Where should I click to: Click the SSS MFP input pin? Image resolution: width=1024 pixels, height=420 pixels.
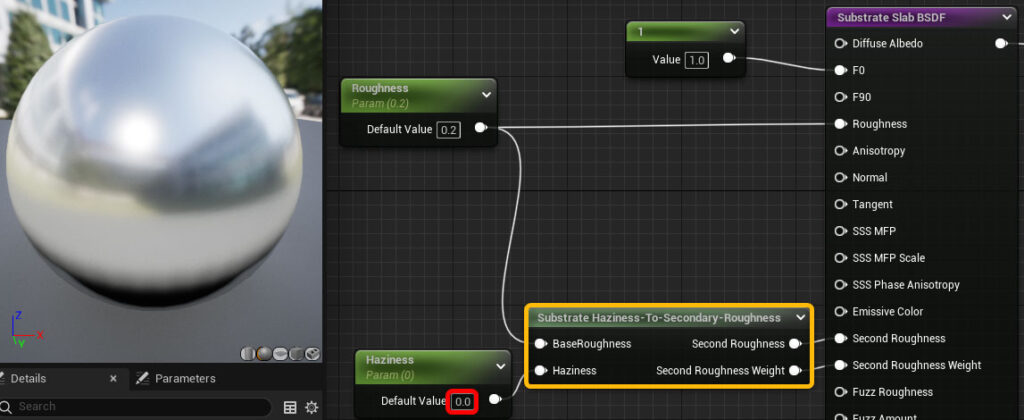[840, 231]
